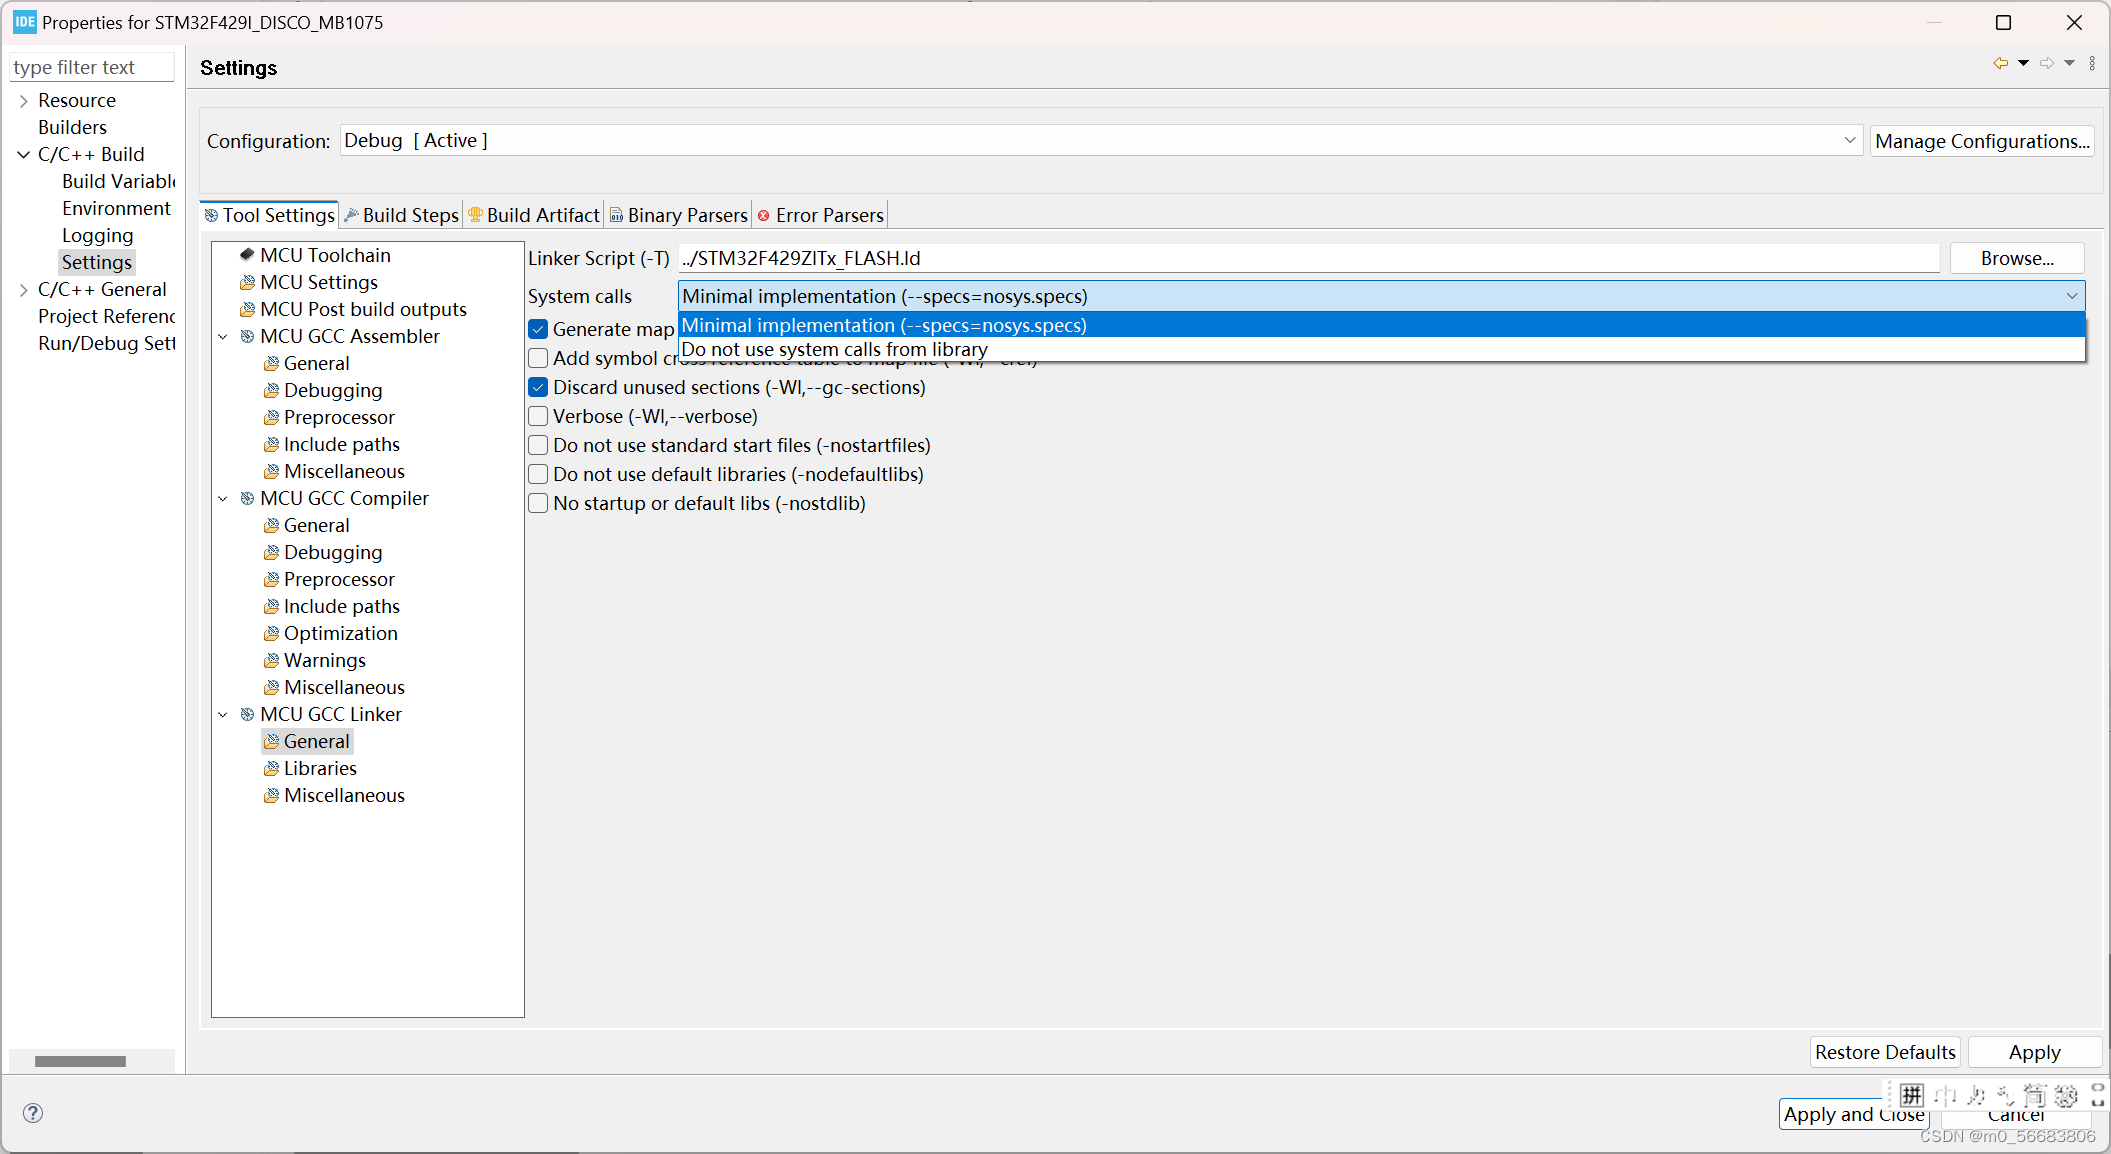Open the Configuration dropdown
2111x1154 pixels.
(1849, 141)
